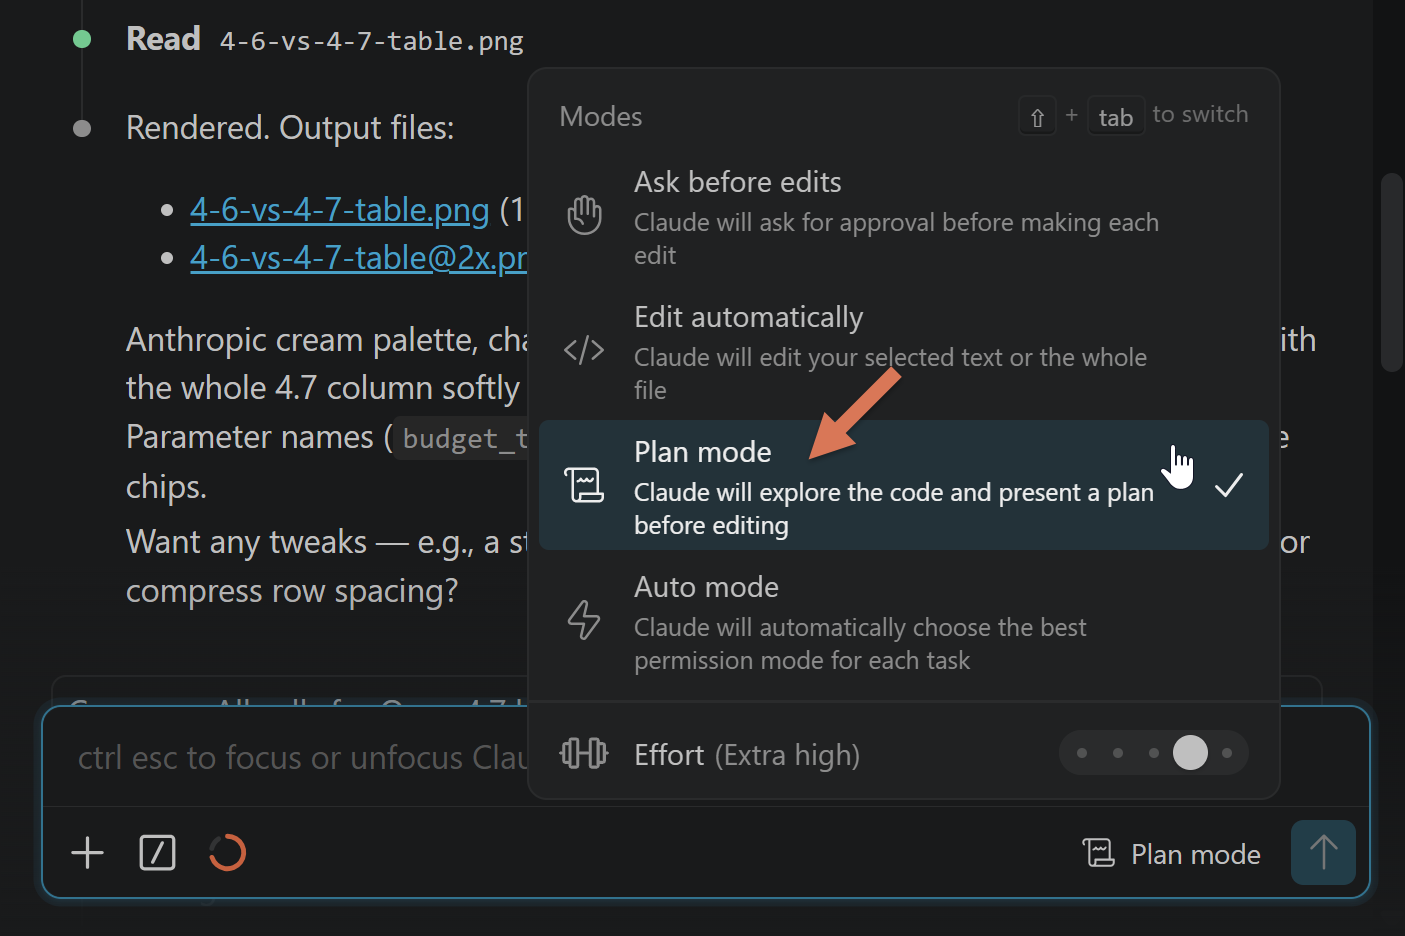
Task: Click the Effort dumbbell icon
Action: point(584,753)
